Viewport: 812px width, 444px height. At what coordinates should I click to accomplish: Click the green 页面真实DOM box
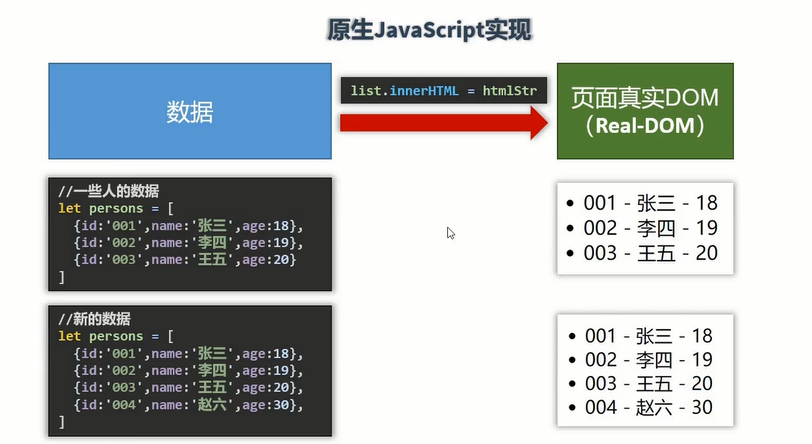pos(645,111)
